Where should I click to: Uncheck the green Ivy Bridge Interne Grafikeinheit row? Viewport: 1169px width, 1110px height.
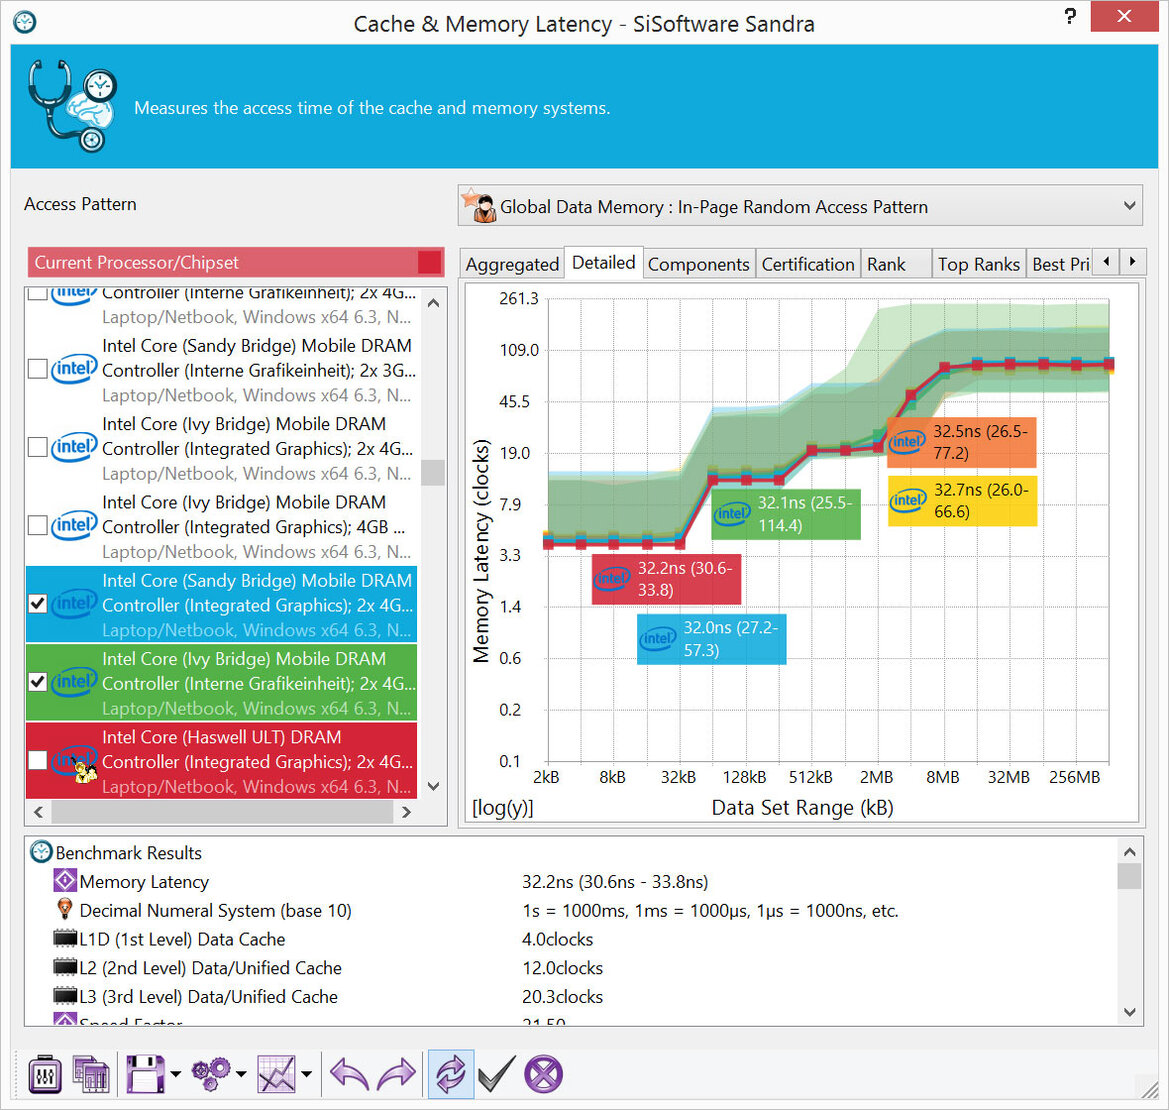(x=37, y=682)
